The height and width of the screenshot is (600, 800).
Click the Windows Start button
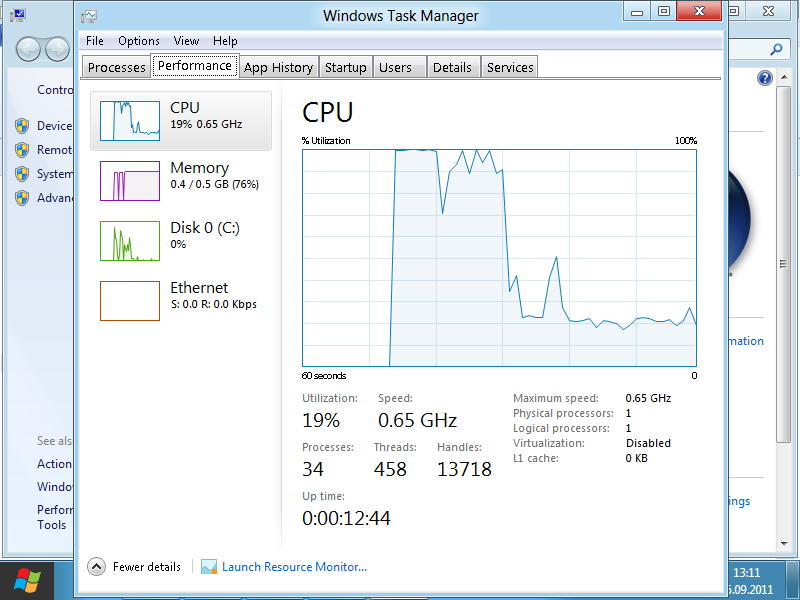point(27,580)
